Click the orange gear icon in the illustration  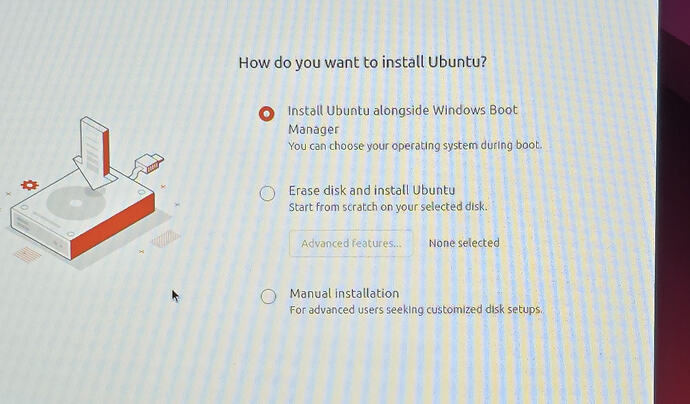(29, 185)
